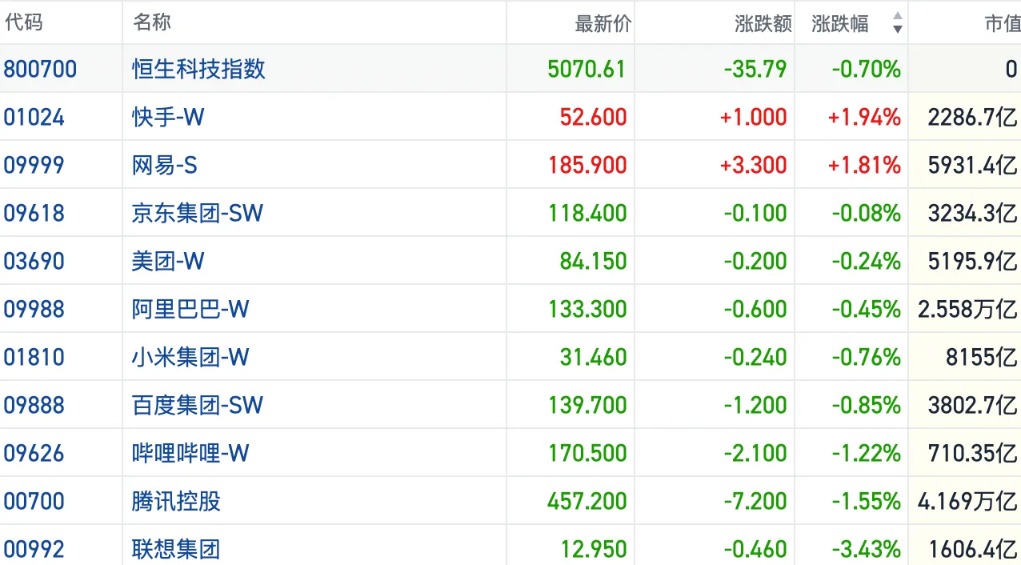Open stock code 00700
Image resolution: width=1021 pixels, height=565 pixels.
click(35, 502)
